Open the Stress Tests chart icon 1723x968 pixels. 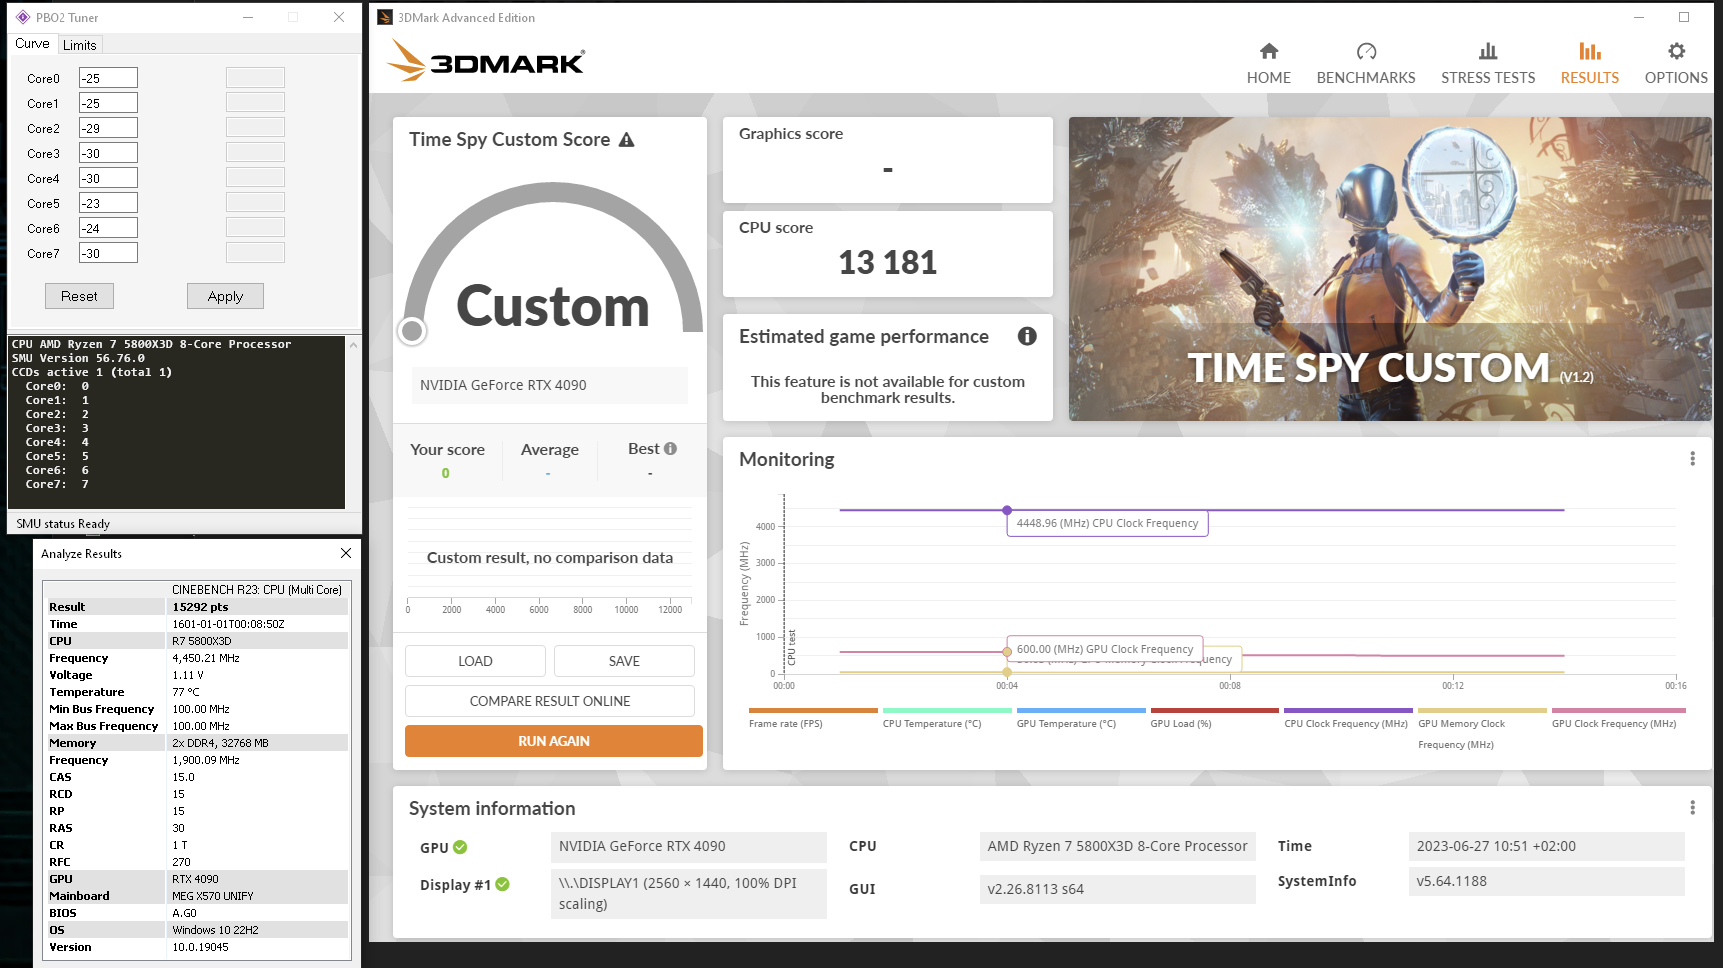pos(1488,51)
